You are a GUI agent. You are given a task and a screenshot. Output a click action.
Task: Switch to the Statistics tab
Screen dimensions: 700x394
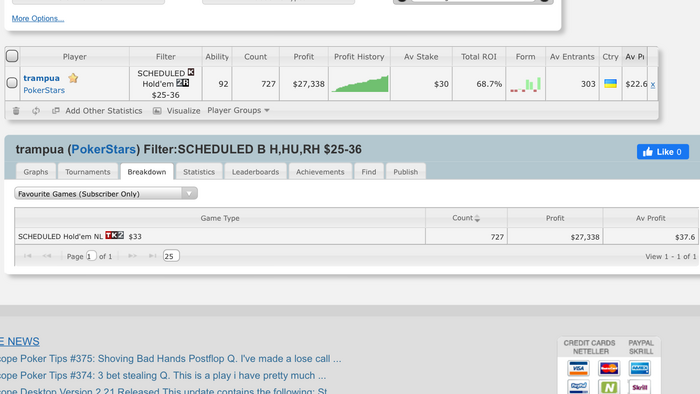pyautogui.click(x=199, y=172)
